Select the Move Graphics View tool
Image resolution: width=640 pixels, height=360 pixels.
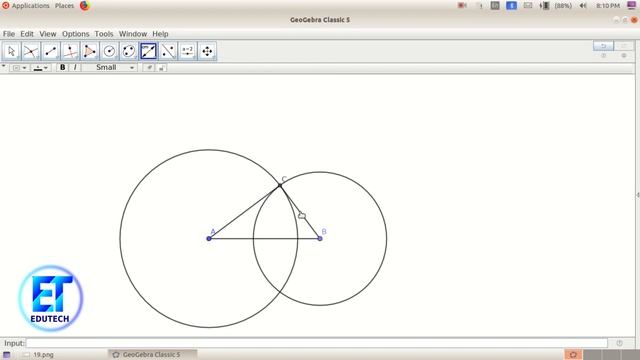coord(207,51)
